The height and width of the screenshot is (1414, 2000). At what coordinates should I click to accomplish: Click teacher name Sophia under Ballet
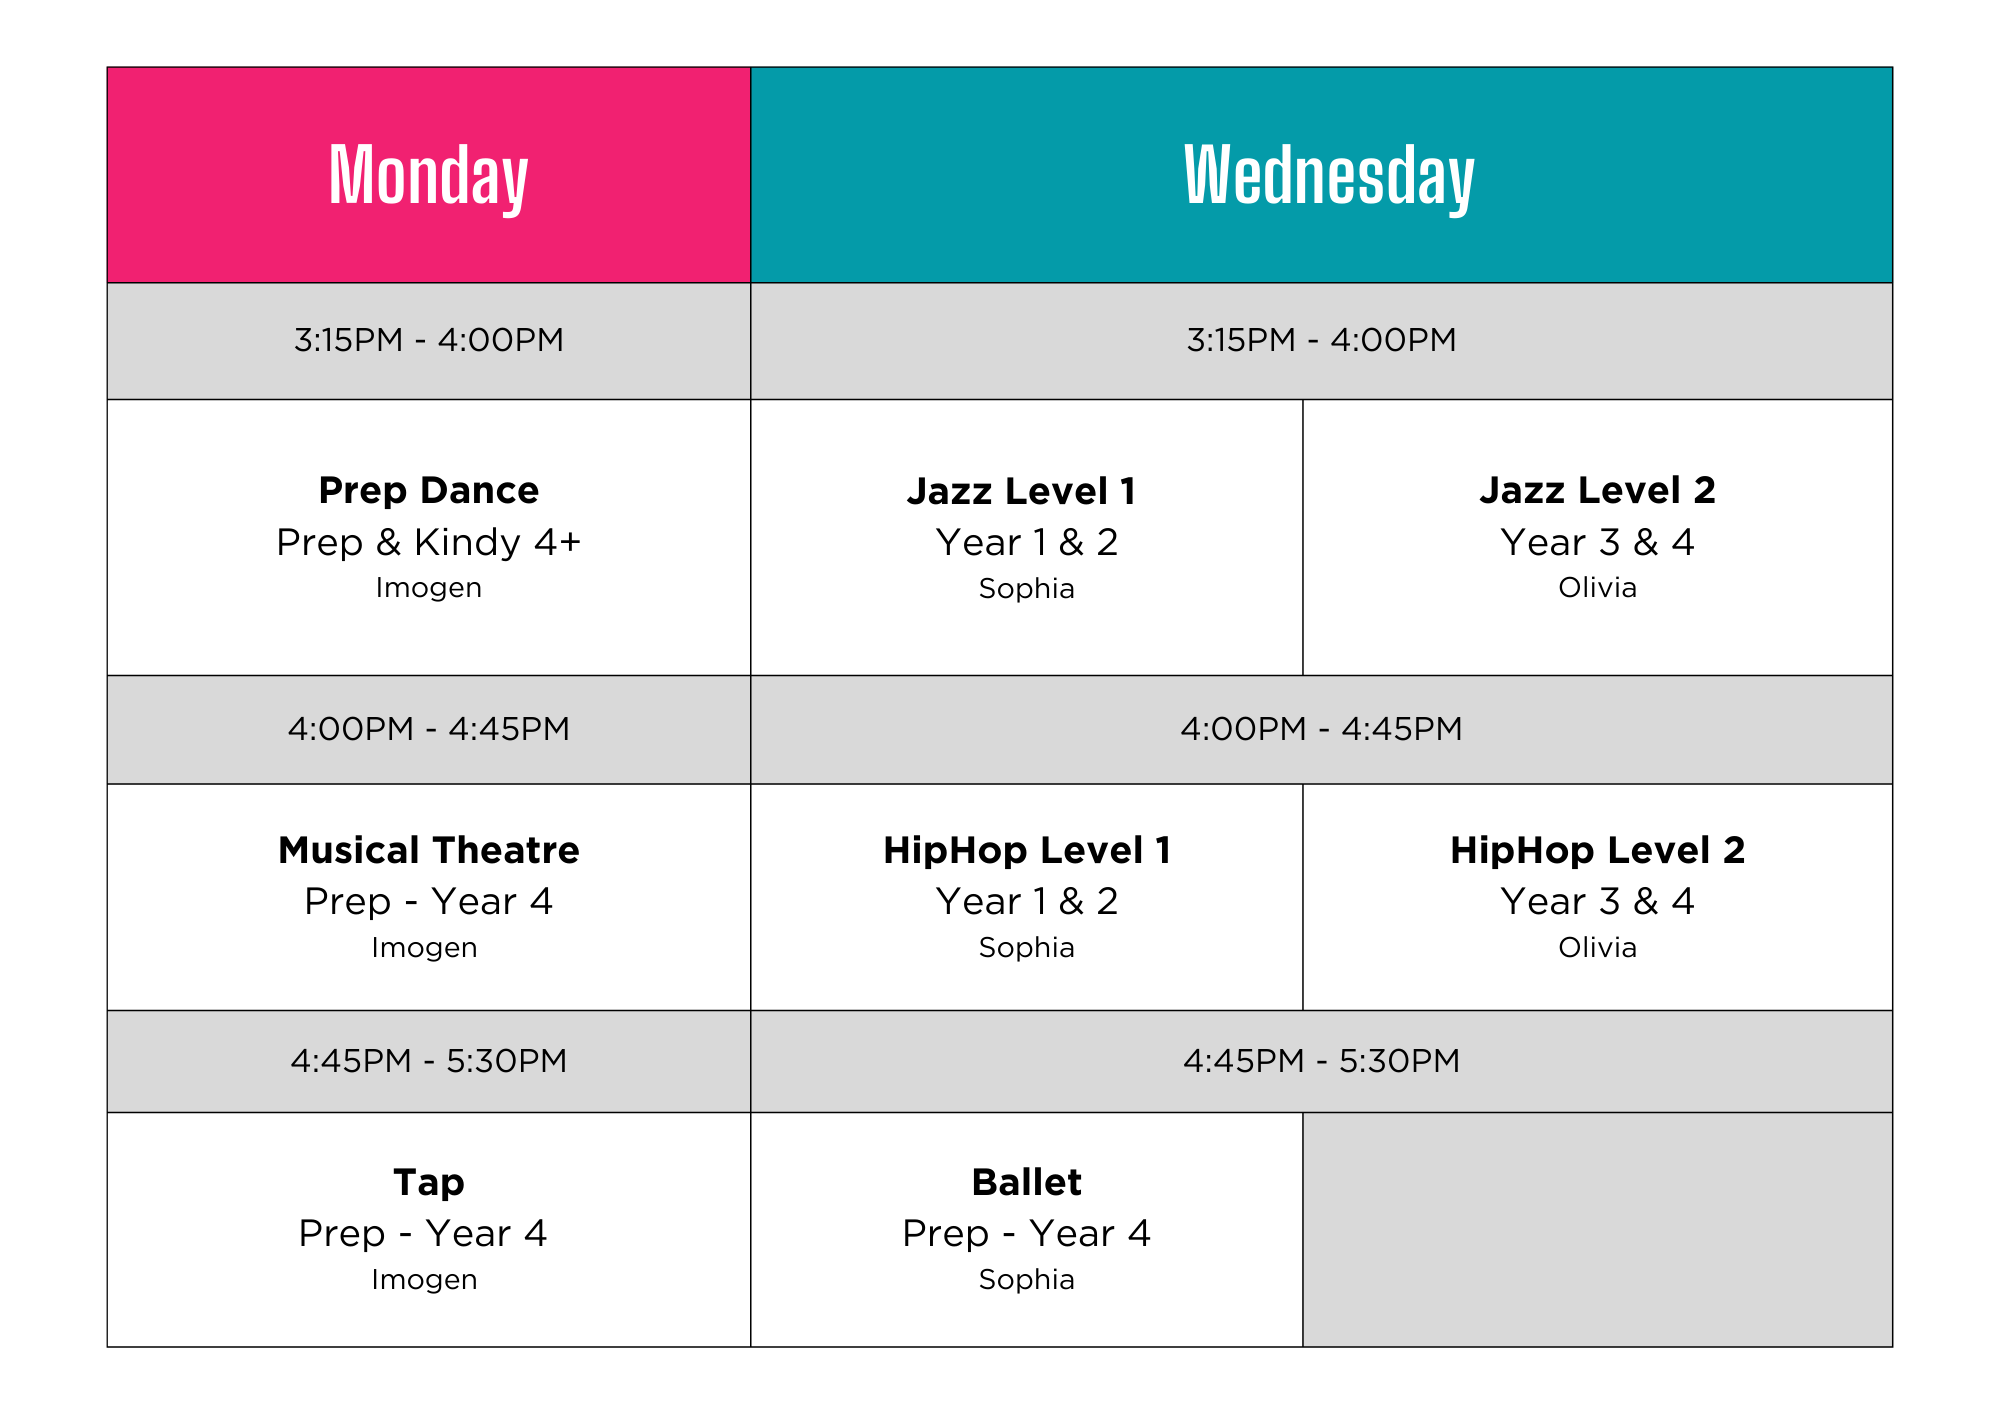point(1026,1280)
